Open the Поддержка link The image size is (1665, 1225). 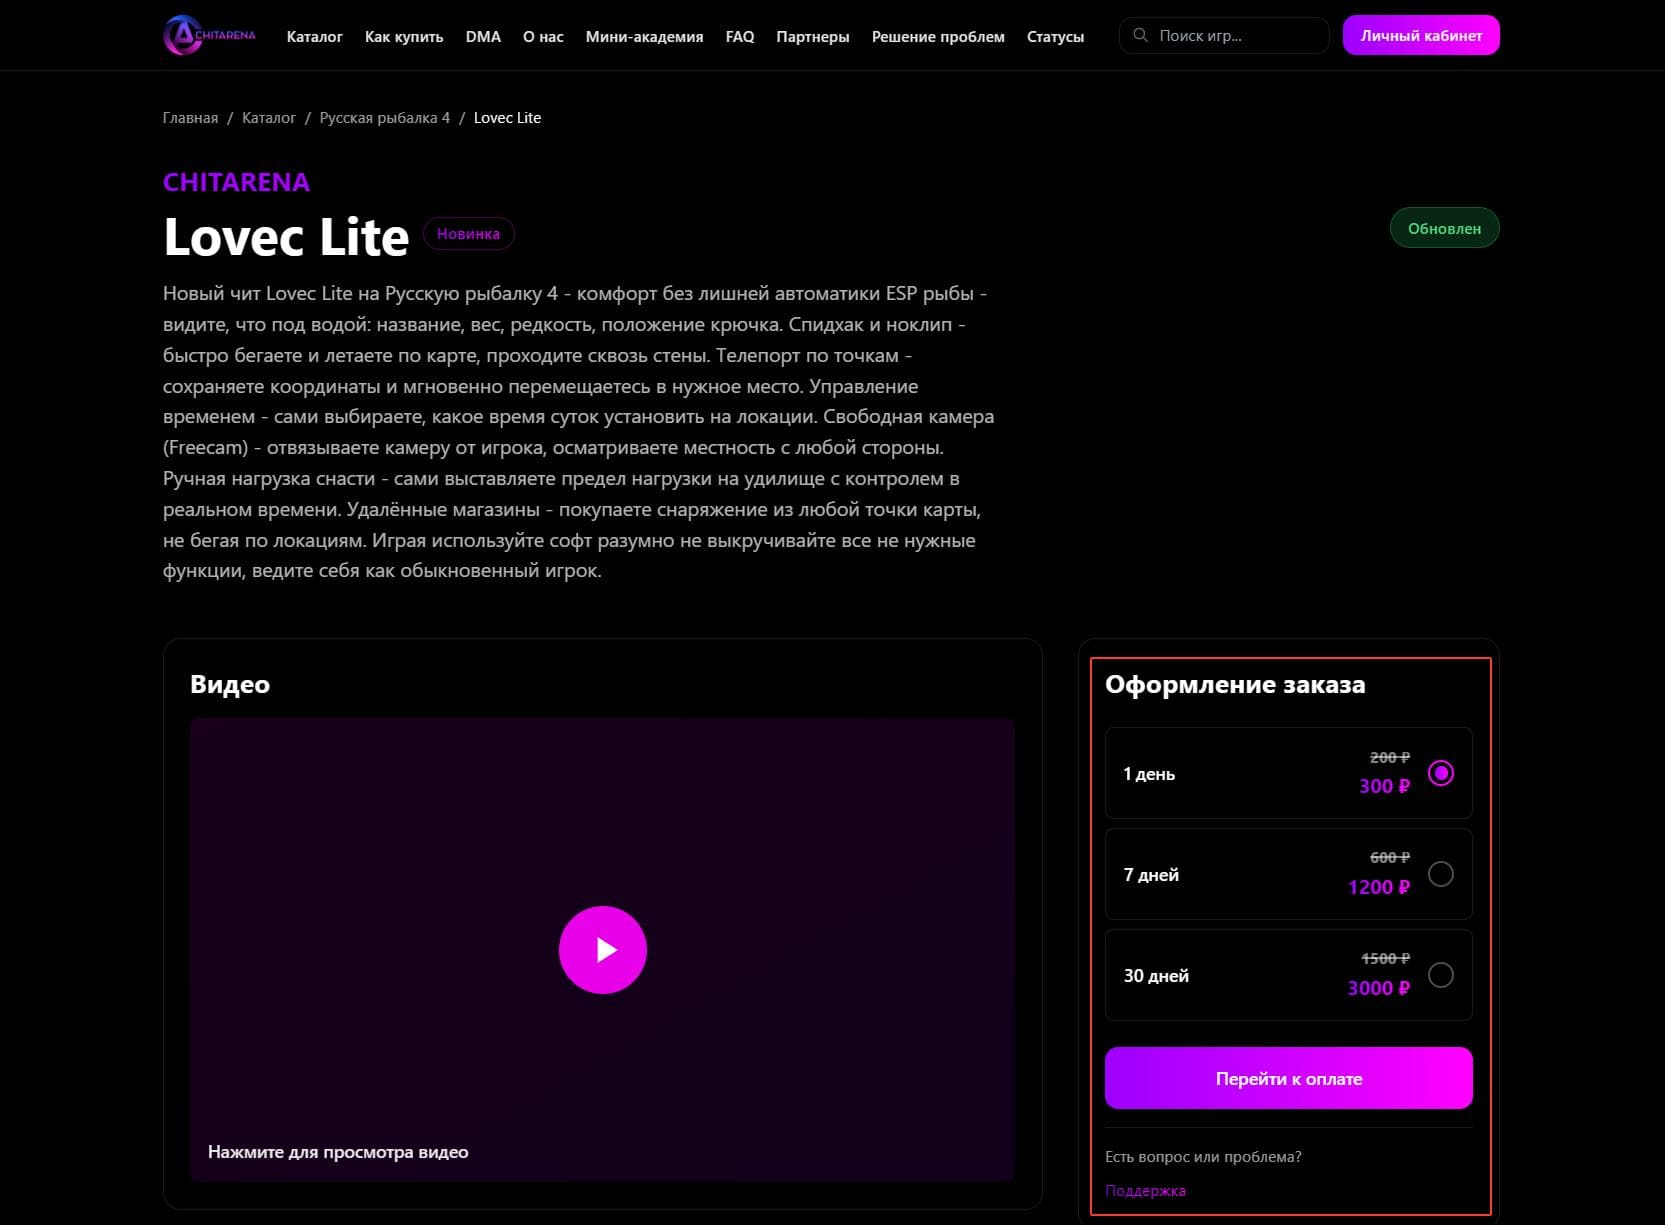(1145, 1190)
